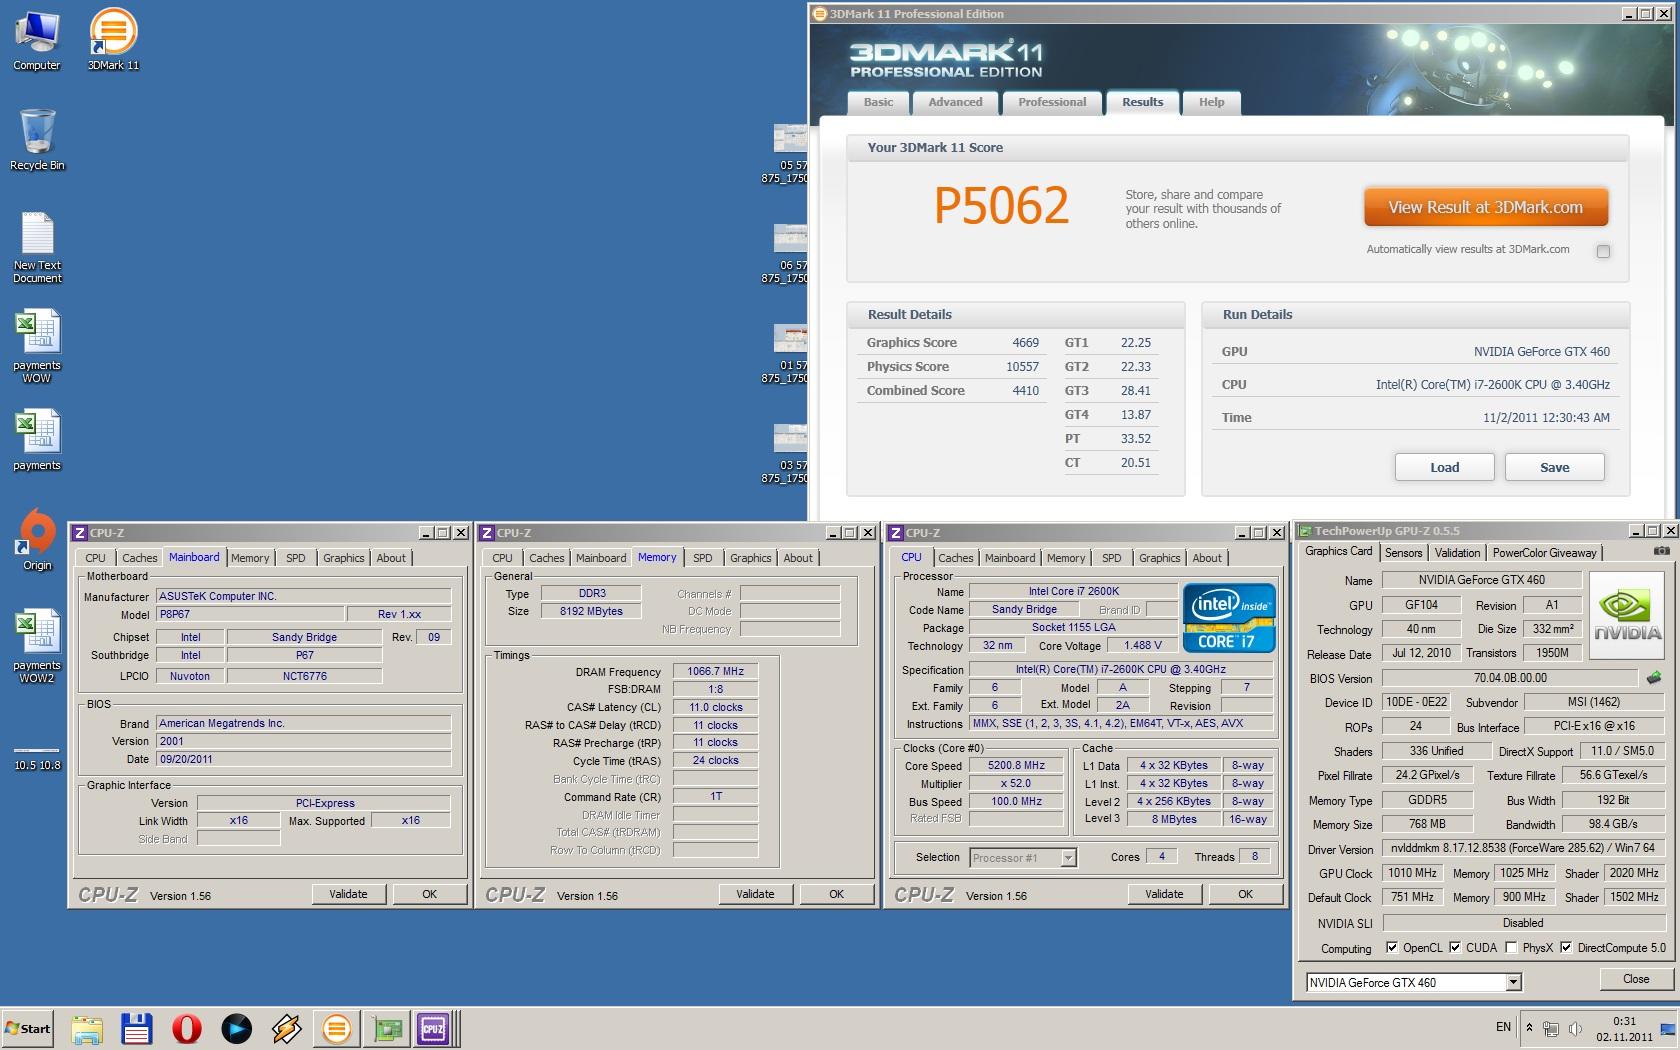Click Validate in Mainboard CPU-Z window
This screenshot has width=1680, height=1050.
click(x=348, y=894)
